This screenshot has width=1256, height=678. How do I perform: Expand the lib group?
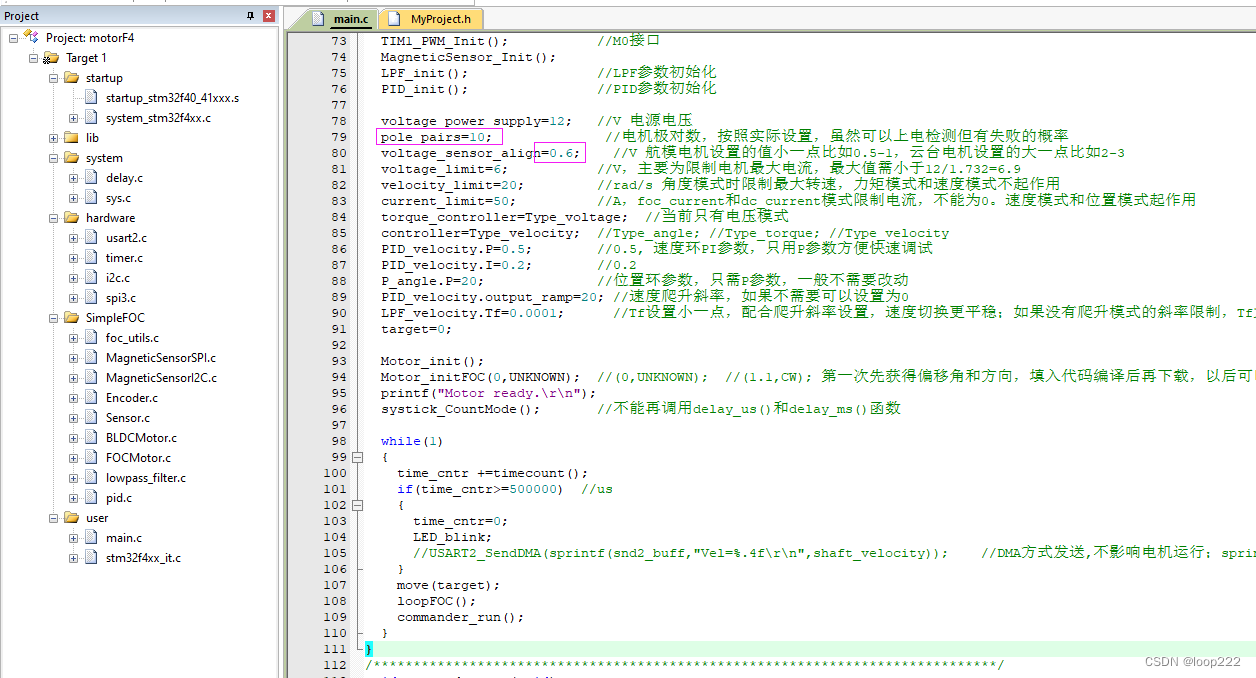53,138
